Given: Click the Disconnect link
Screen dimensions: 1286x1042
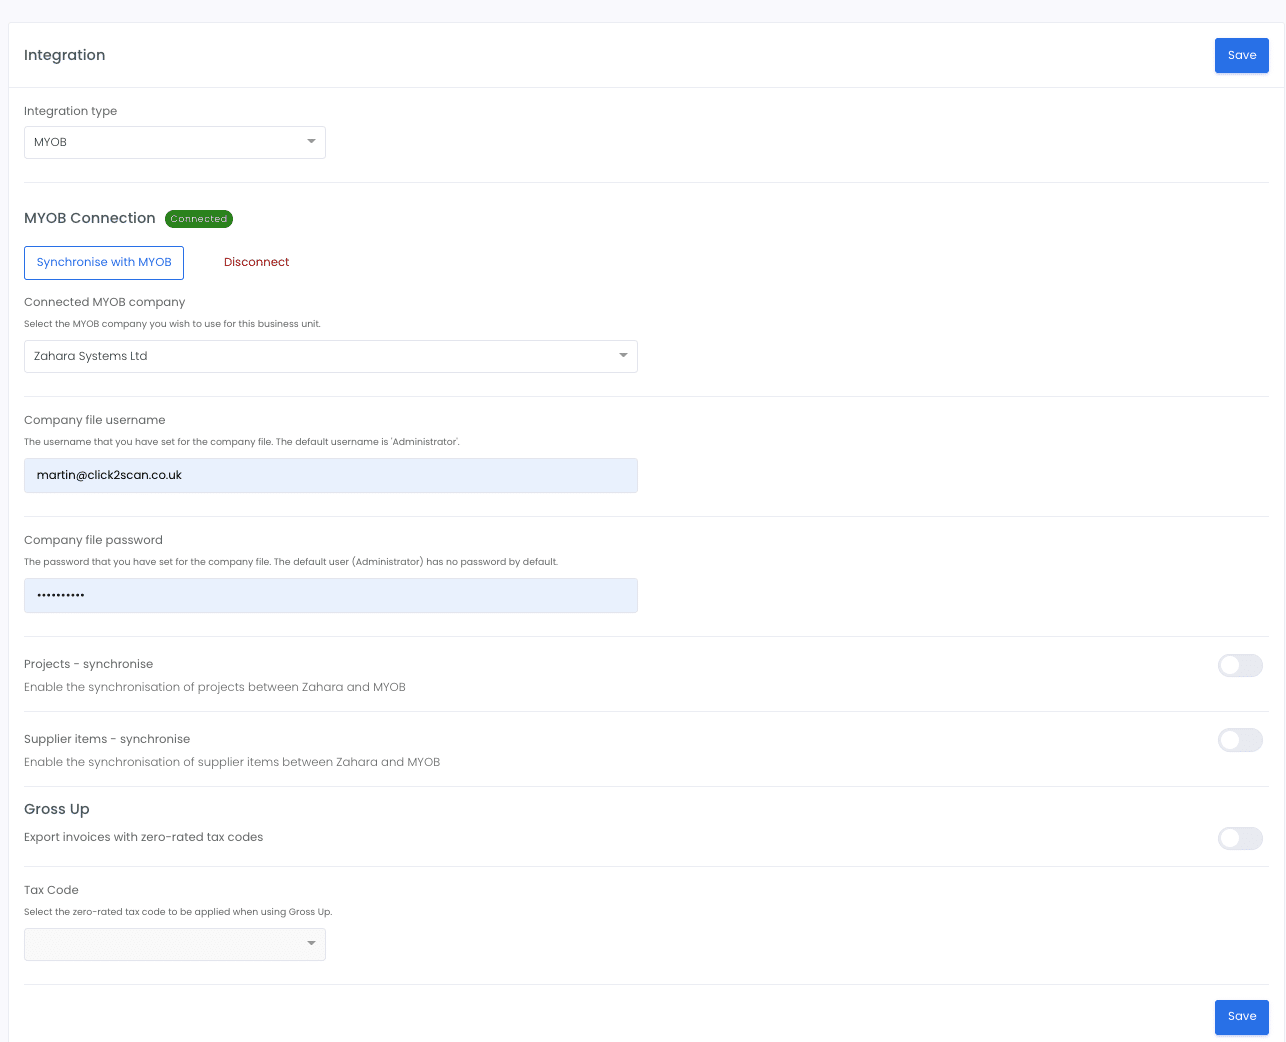Looking at the screenshot, I should click(x=256, y=262).
